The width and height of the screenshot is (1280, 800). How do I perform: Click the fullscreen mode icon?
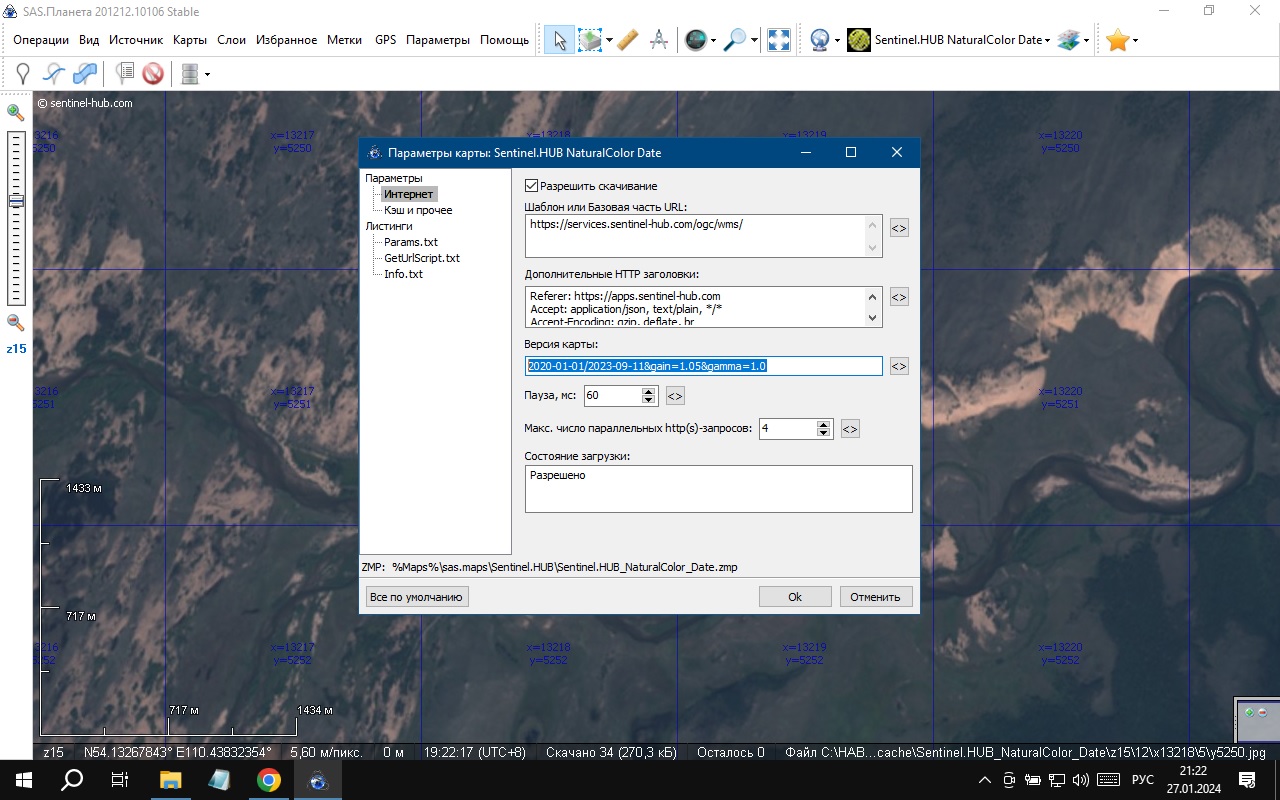778,40
